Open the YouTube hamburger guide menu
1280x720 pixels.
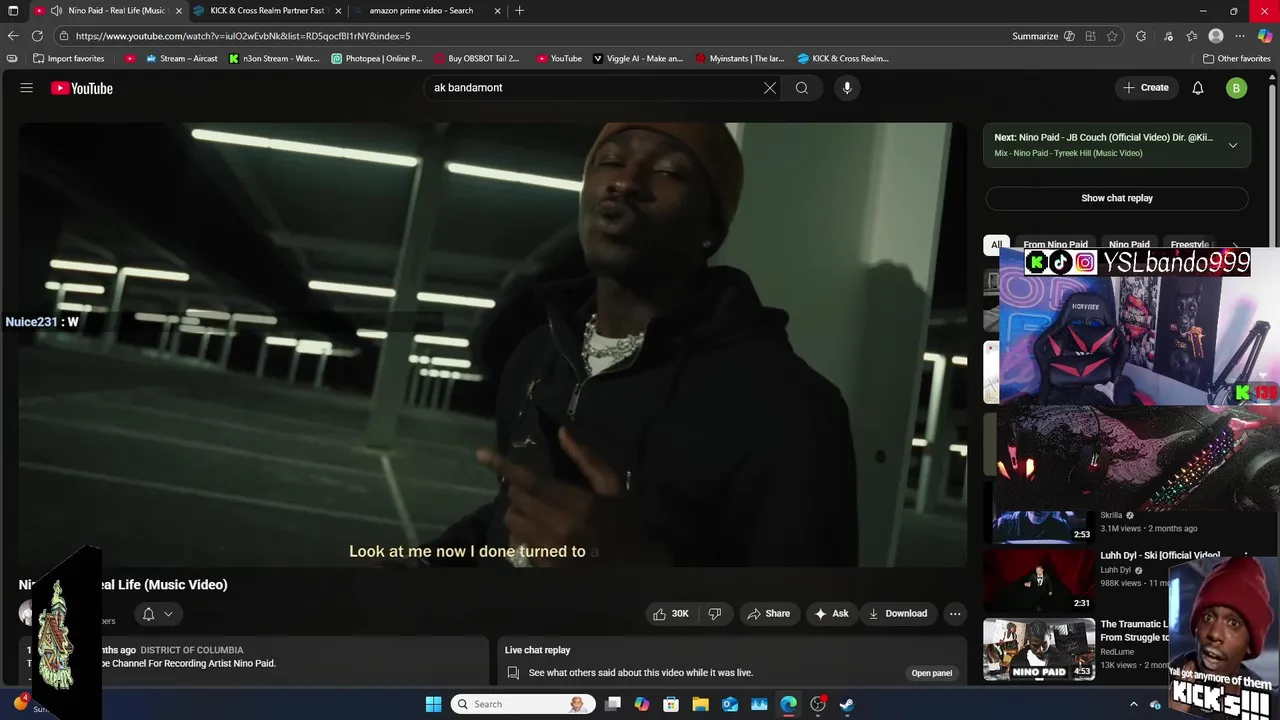pyautogui.click(x=27, y=88)
